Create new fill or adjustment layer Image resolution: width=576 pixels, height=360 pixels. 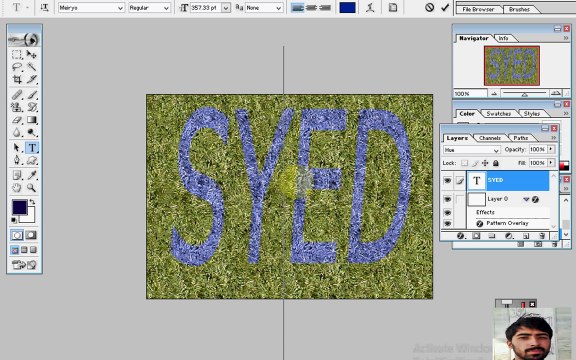[509, 236]
